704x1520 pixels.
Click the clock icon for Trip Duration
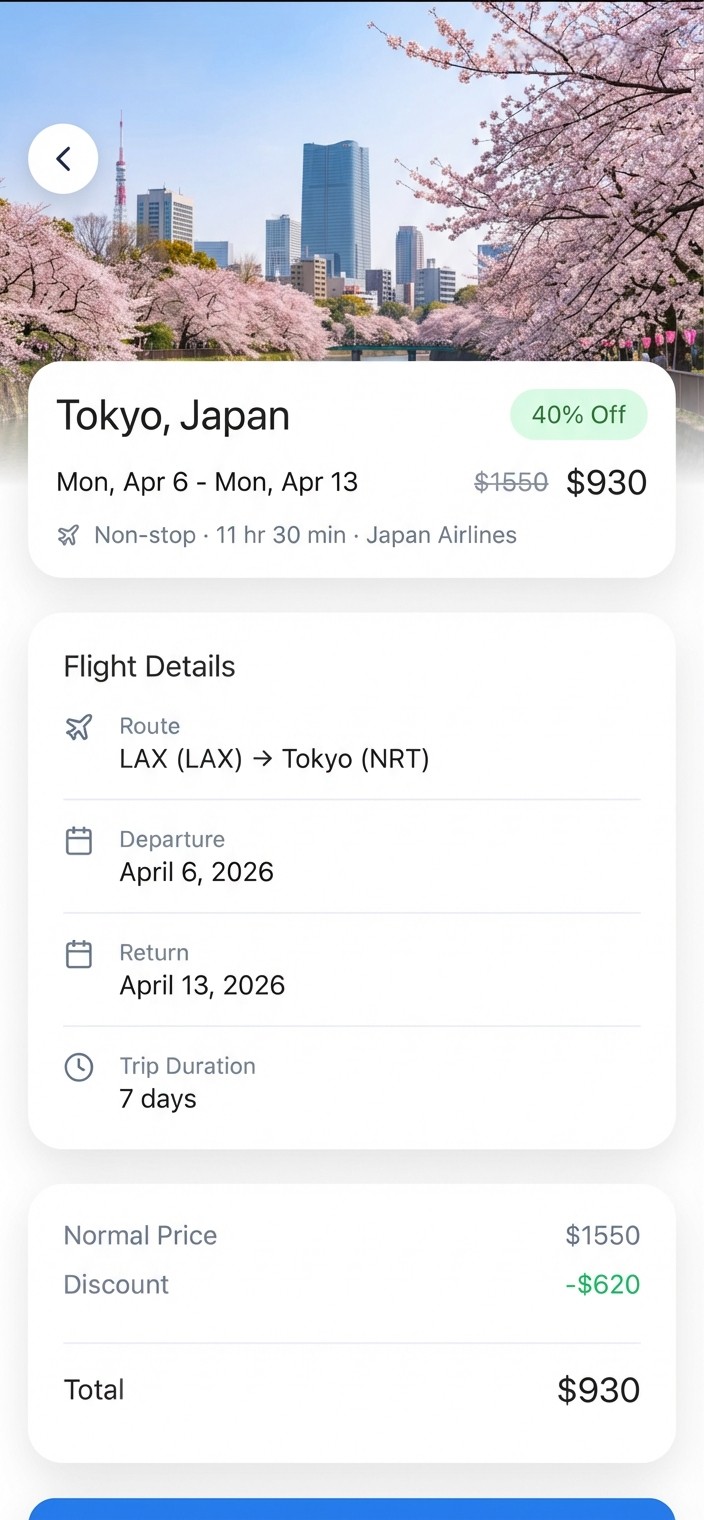coord(79,1067)
